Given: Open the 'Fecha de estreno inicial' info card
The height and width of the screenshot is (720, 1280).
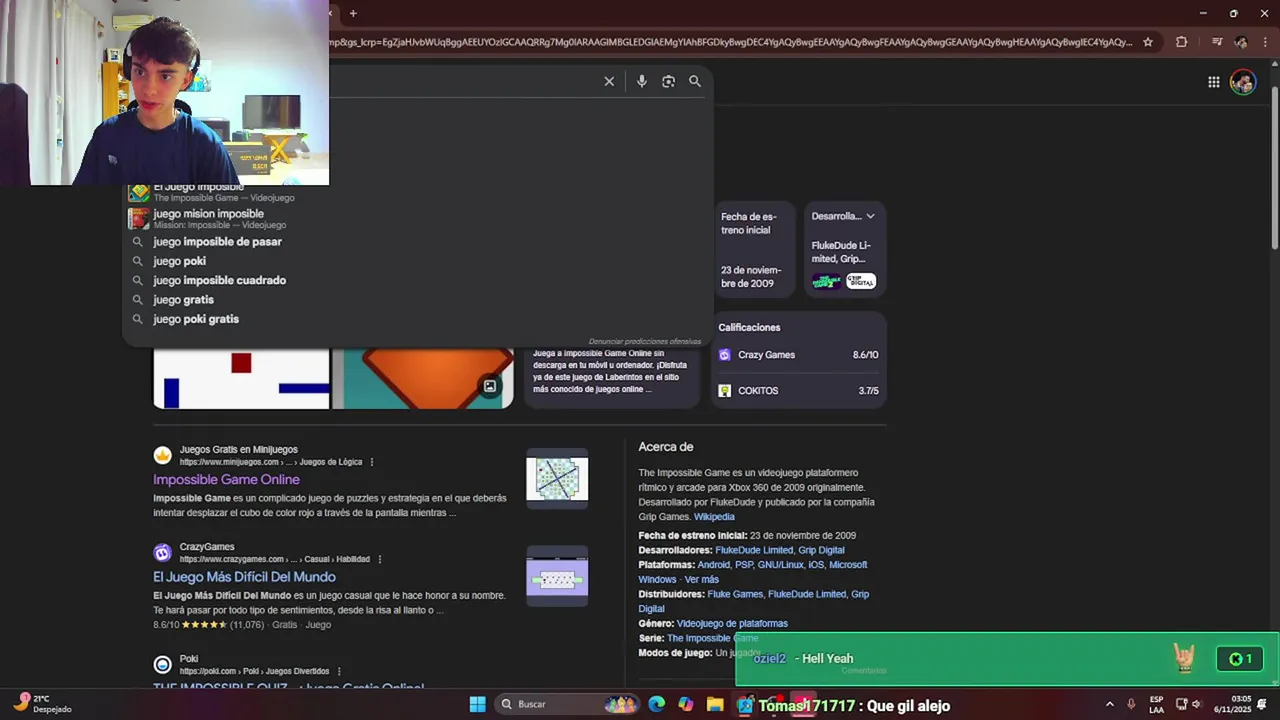Looking at the screenshot, I should click(753, 250).
